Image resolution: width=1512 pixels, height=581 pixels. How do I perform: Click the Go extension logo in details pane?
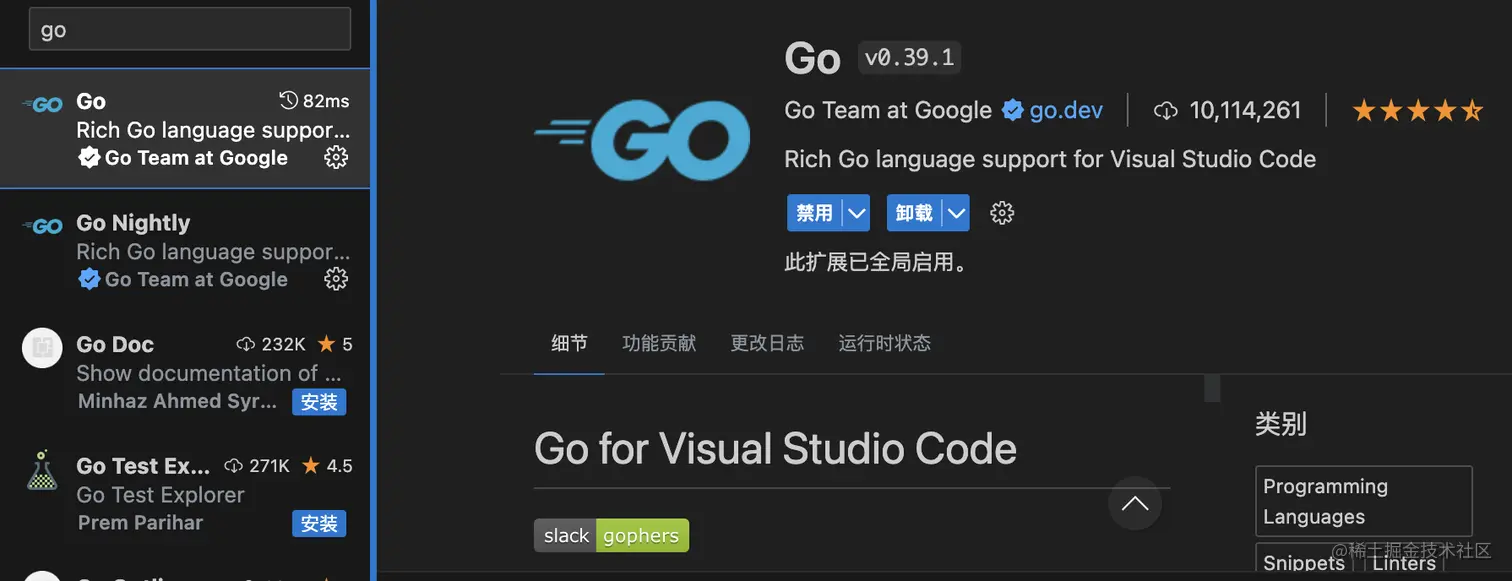coord(641,141)
